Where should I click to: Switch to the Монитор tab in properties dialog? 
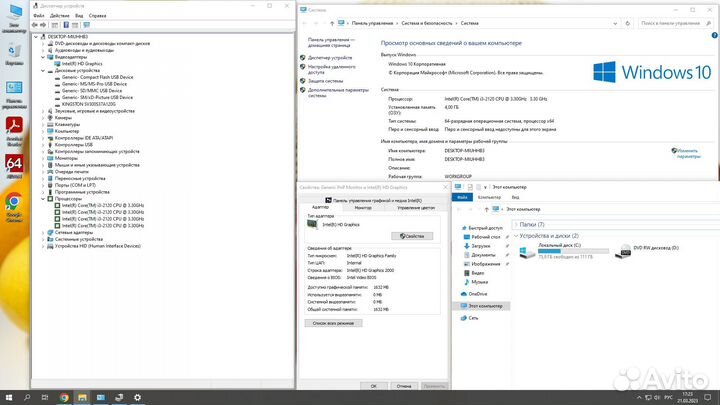tap(363, 208)
